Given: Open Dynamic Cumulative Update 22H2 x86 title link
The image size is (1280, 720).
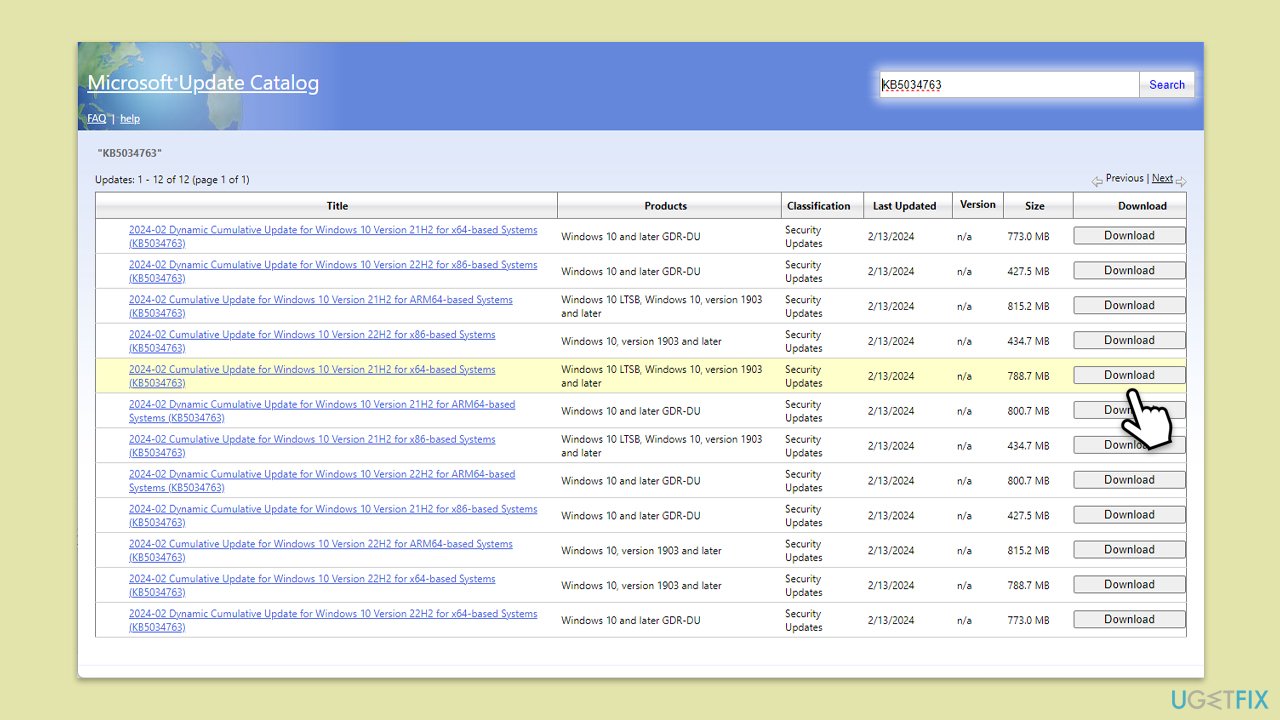Looking at the screenshot, I should [333, 271].
